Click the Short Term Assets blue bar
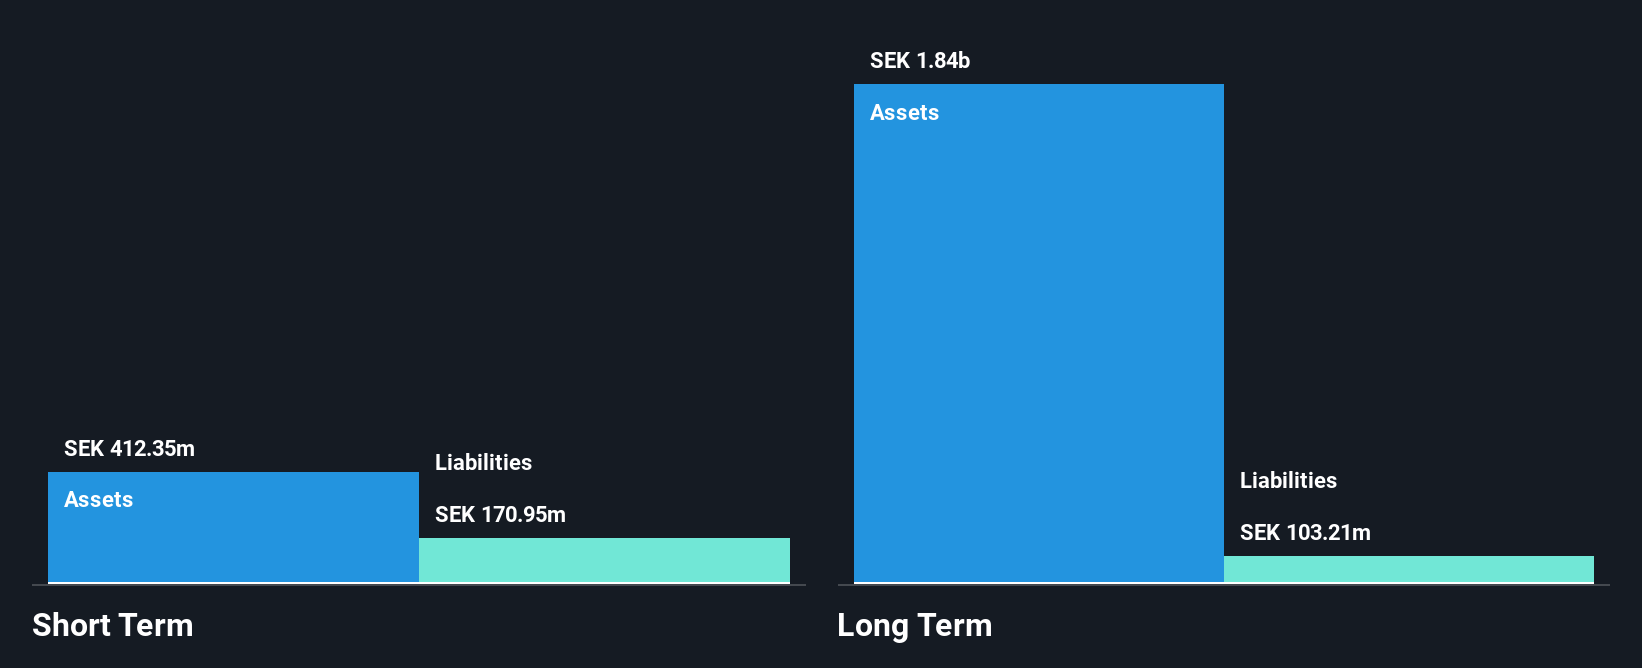The width and height of the screenshot is (1642, 668). point(233,527)
